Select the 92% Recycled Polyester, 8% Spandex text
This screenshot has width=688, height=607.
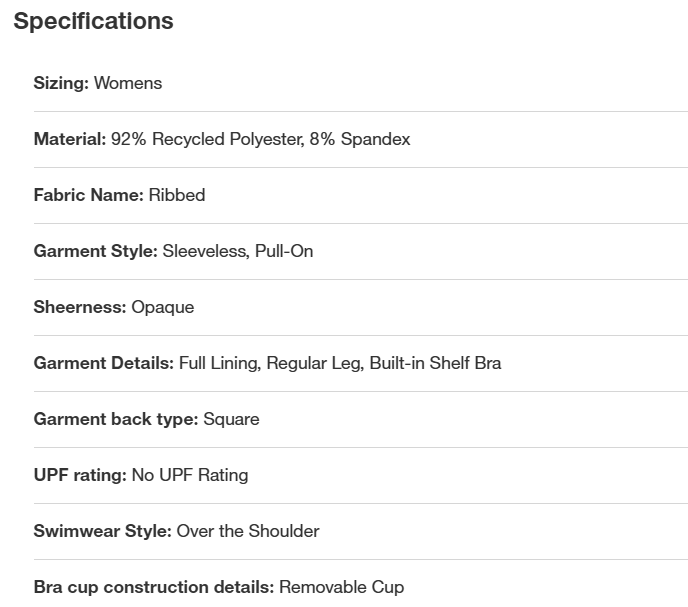coord(260,139)
